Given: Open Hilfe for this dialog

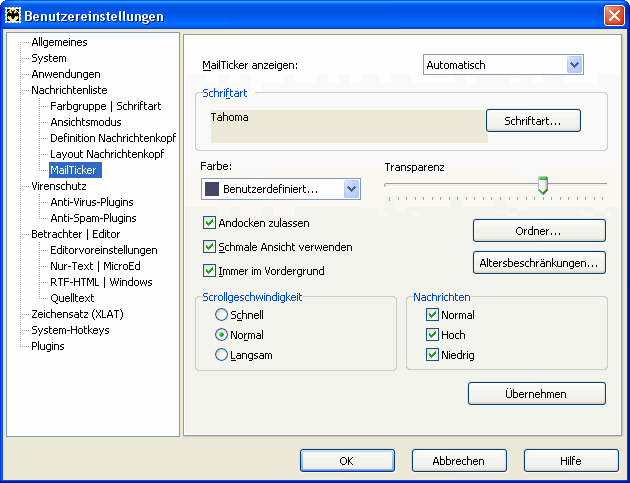Looking at the screenshot, I should (571, 460).
